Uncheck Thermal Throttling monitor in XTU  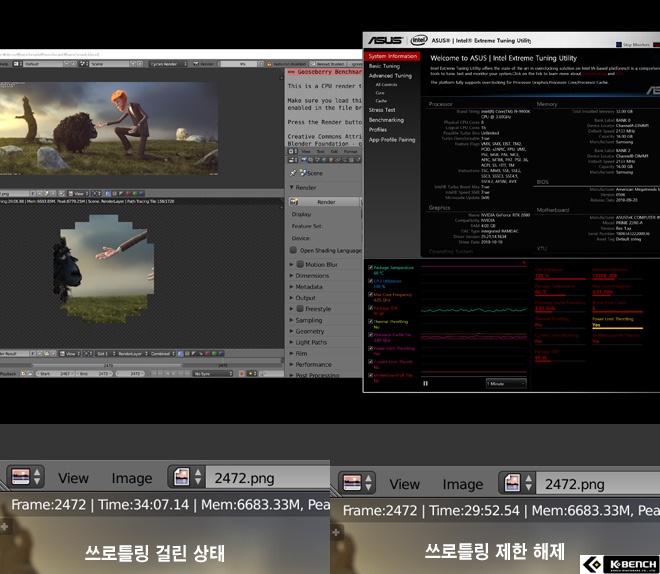[370, 322]
